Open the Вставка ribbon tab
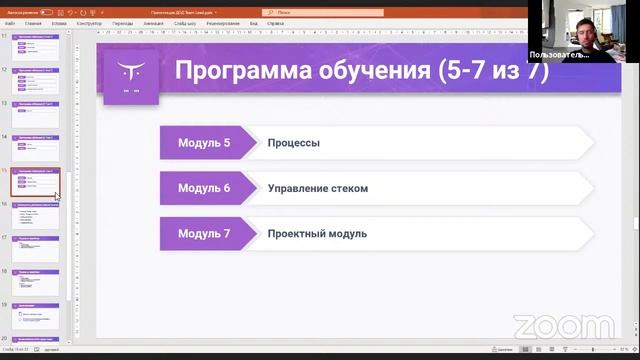Viewport: 640px width, 360px height. (x=59, y=24)
